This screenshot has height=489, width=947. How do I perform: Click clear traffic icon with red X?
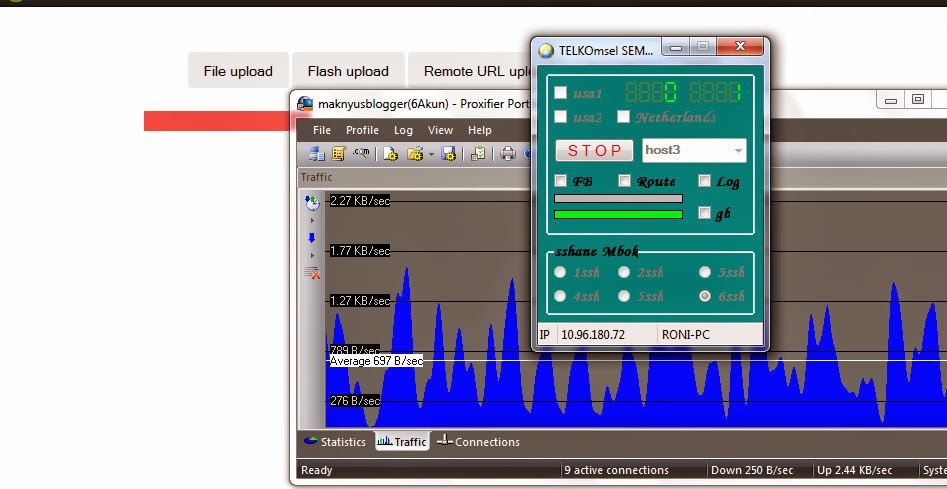312,273
